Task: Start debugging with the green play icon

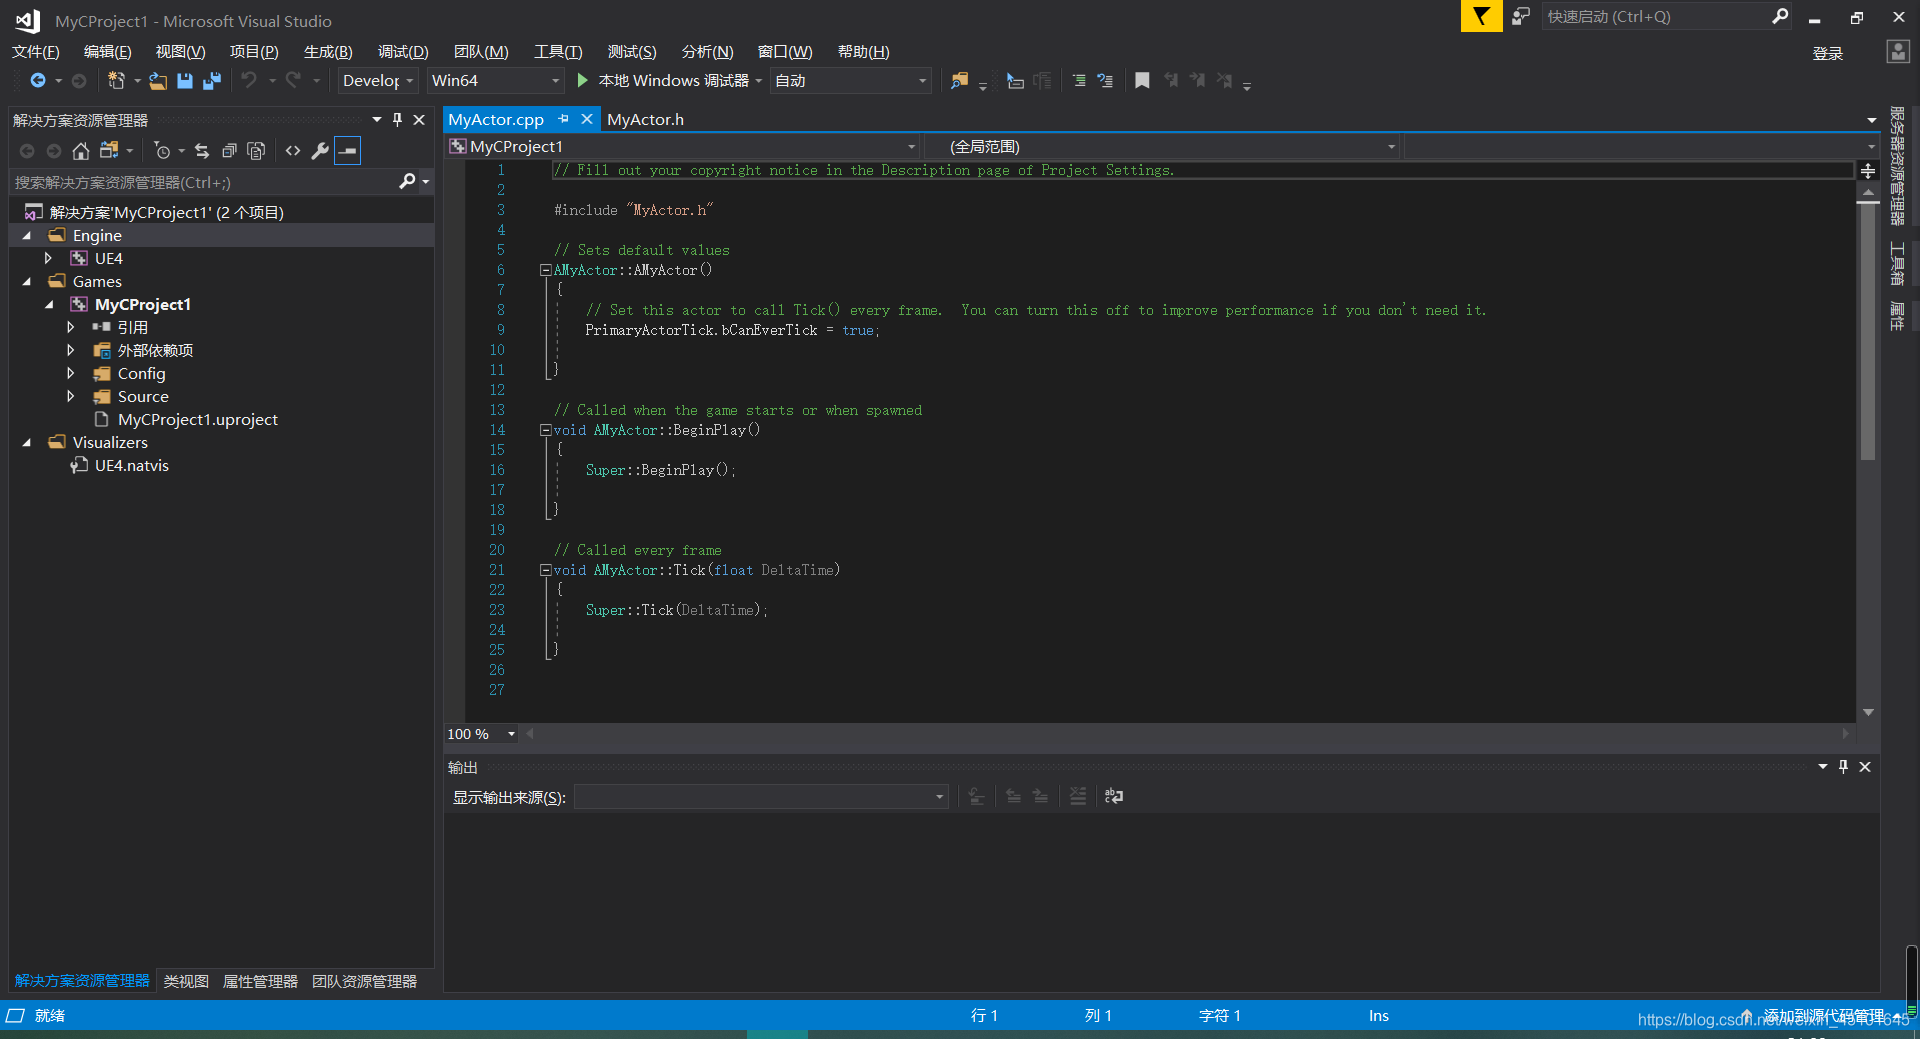Action: 583,80
